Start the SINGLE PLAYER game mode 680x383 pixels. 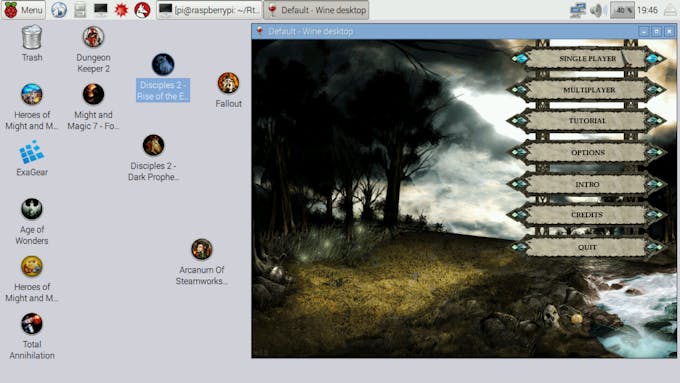pyautogui.click(x=588, y=58)
